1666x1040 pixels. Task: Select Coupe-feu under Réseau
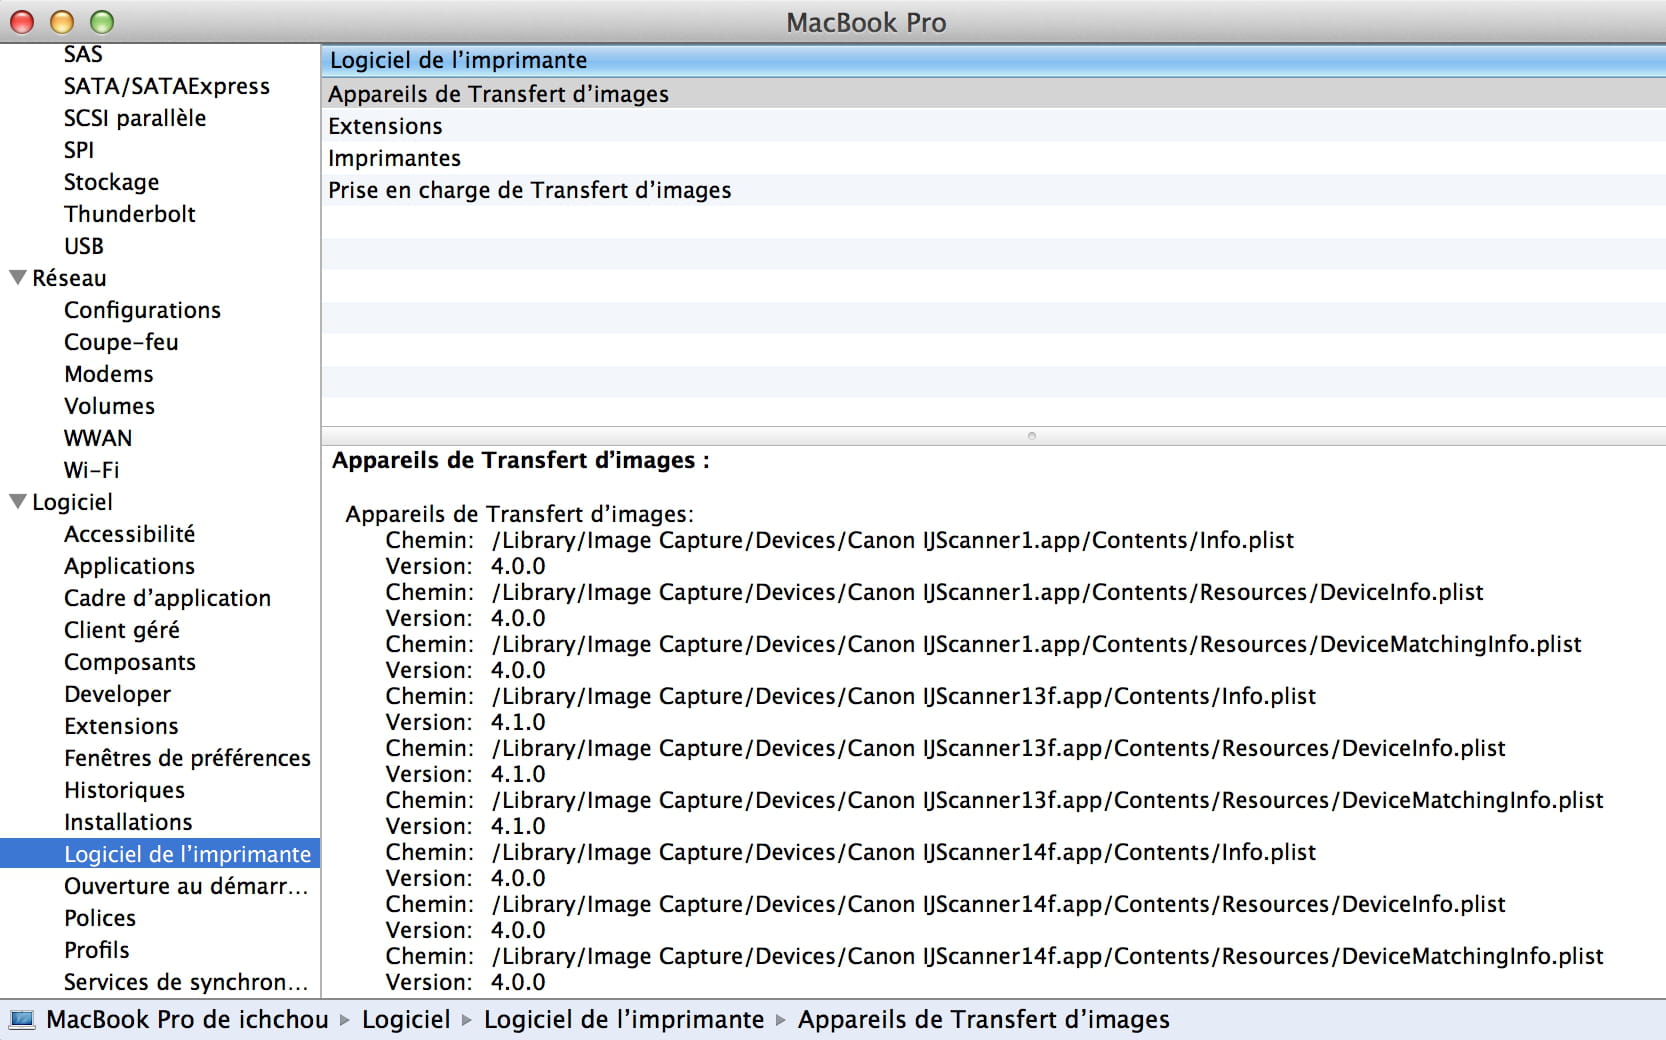pos(121,342)
